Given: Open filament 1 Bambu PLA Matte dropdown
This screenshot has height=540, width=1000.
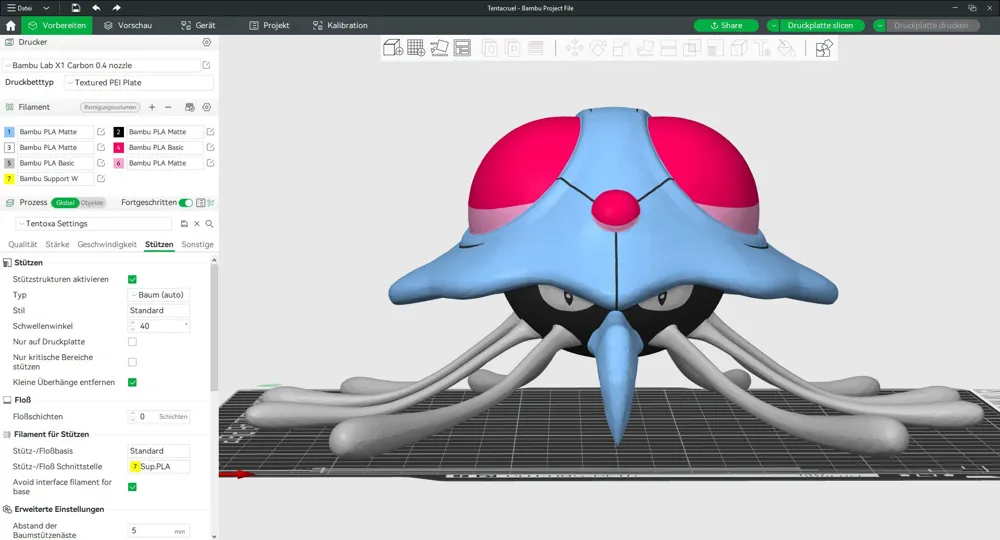Looking at the screenshot, I should [55, 131].
